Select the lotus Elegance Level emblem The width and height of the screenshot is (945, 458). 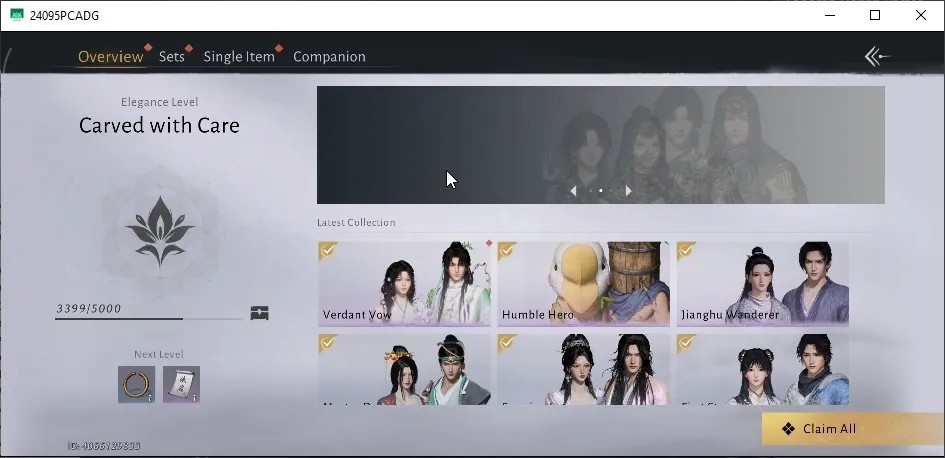160,231
